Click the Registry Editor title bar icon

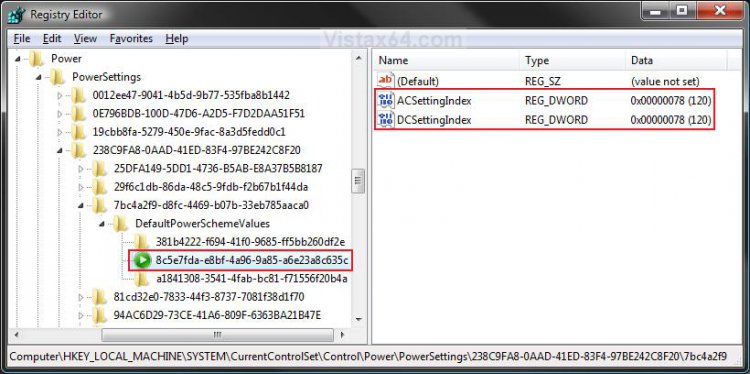pyautogui.click(x=16, y=14)
